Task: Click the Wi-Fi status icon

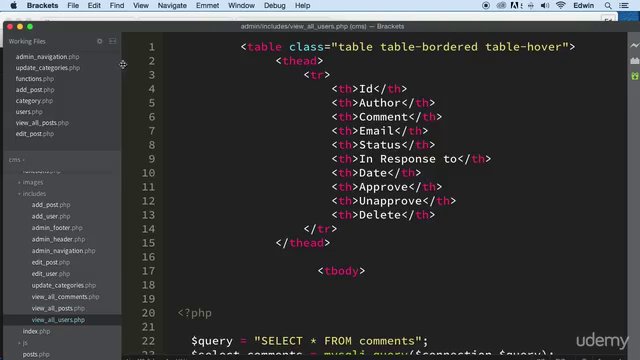Action: 560,5
